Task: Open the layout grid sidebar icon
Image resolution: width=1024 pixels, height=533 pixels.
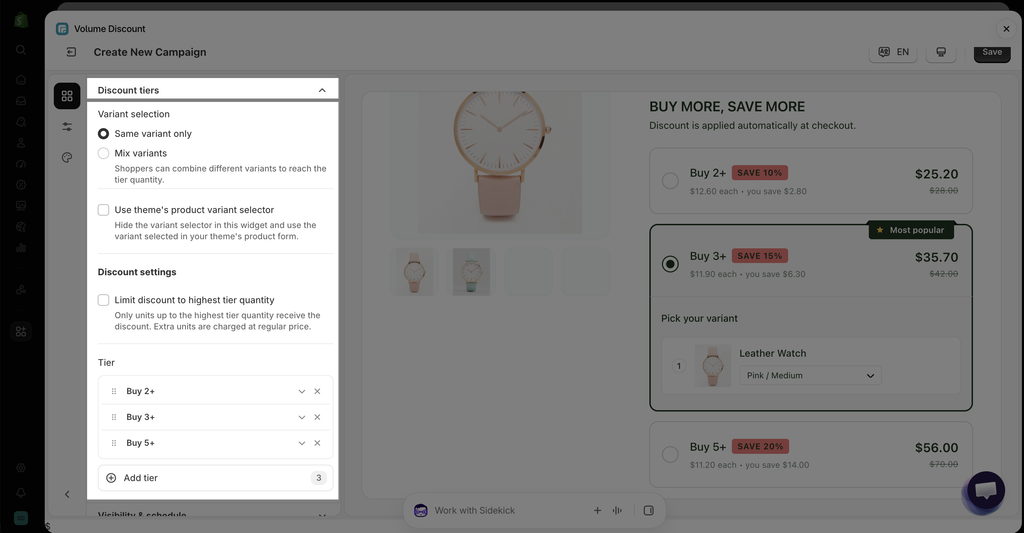Action: 67,96
